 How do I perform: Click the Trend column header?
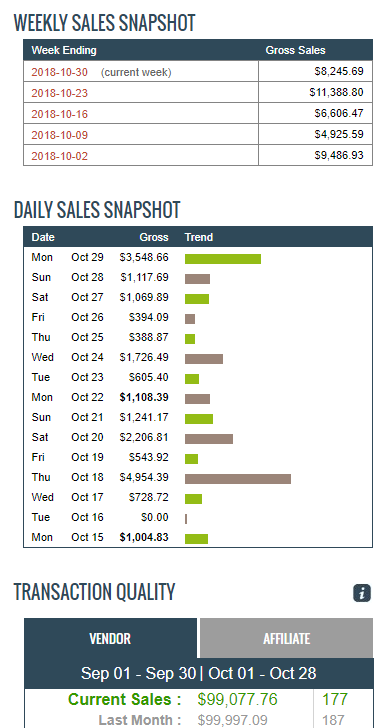pos(199,237)
